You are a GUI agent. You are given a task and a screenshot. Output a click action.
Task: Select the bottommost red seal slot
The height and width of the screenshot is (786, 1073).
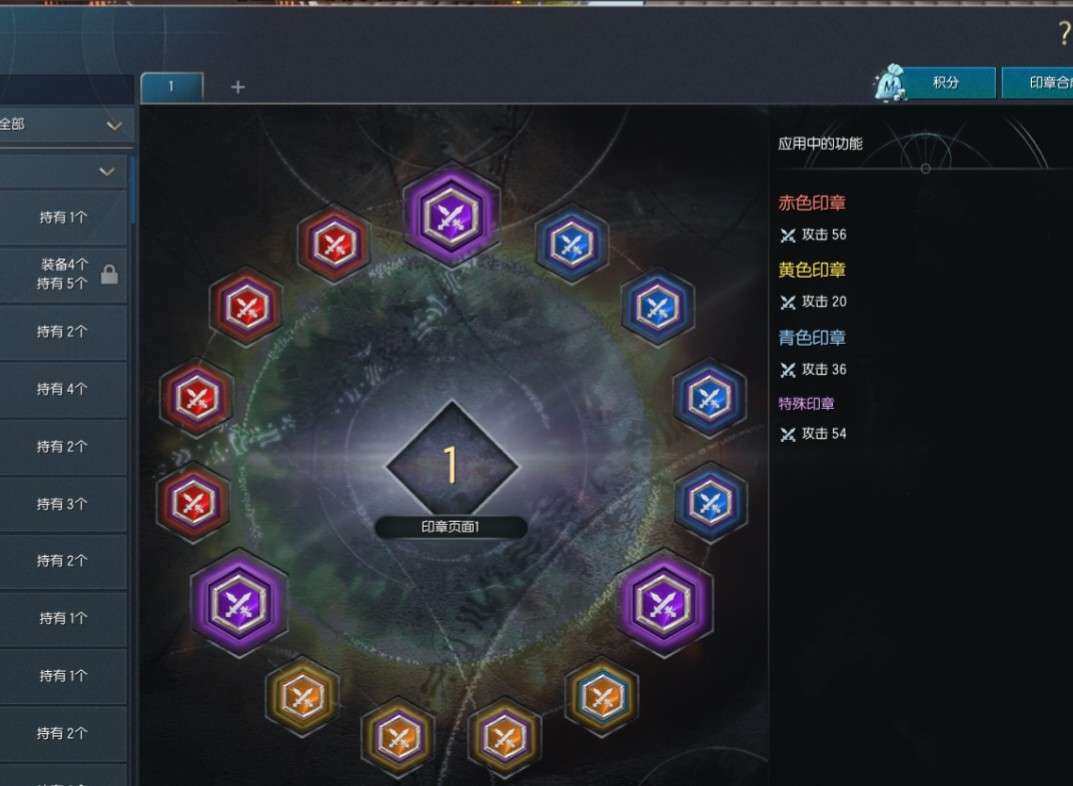(x=194, y=502)
